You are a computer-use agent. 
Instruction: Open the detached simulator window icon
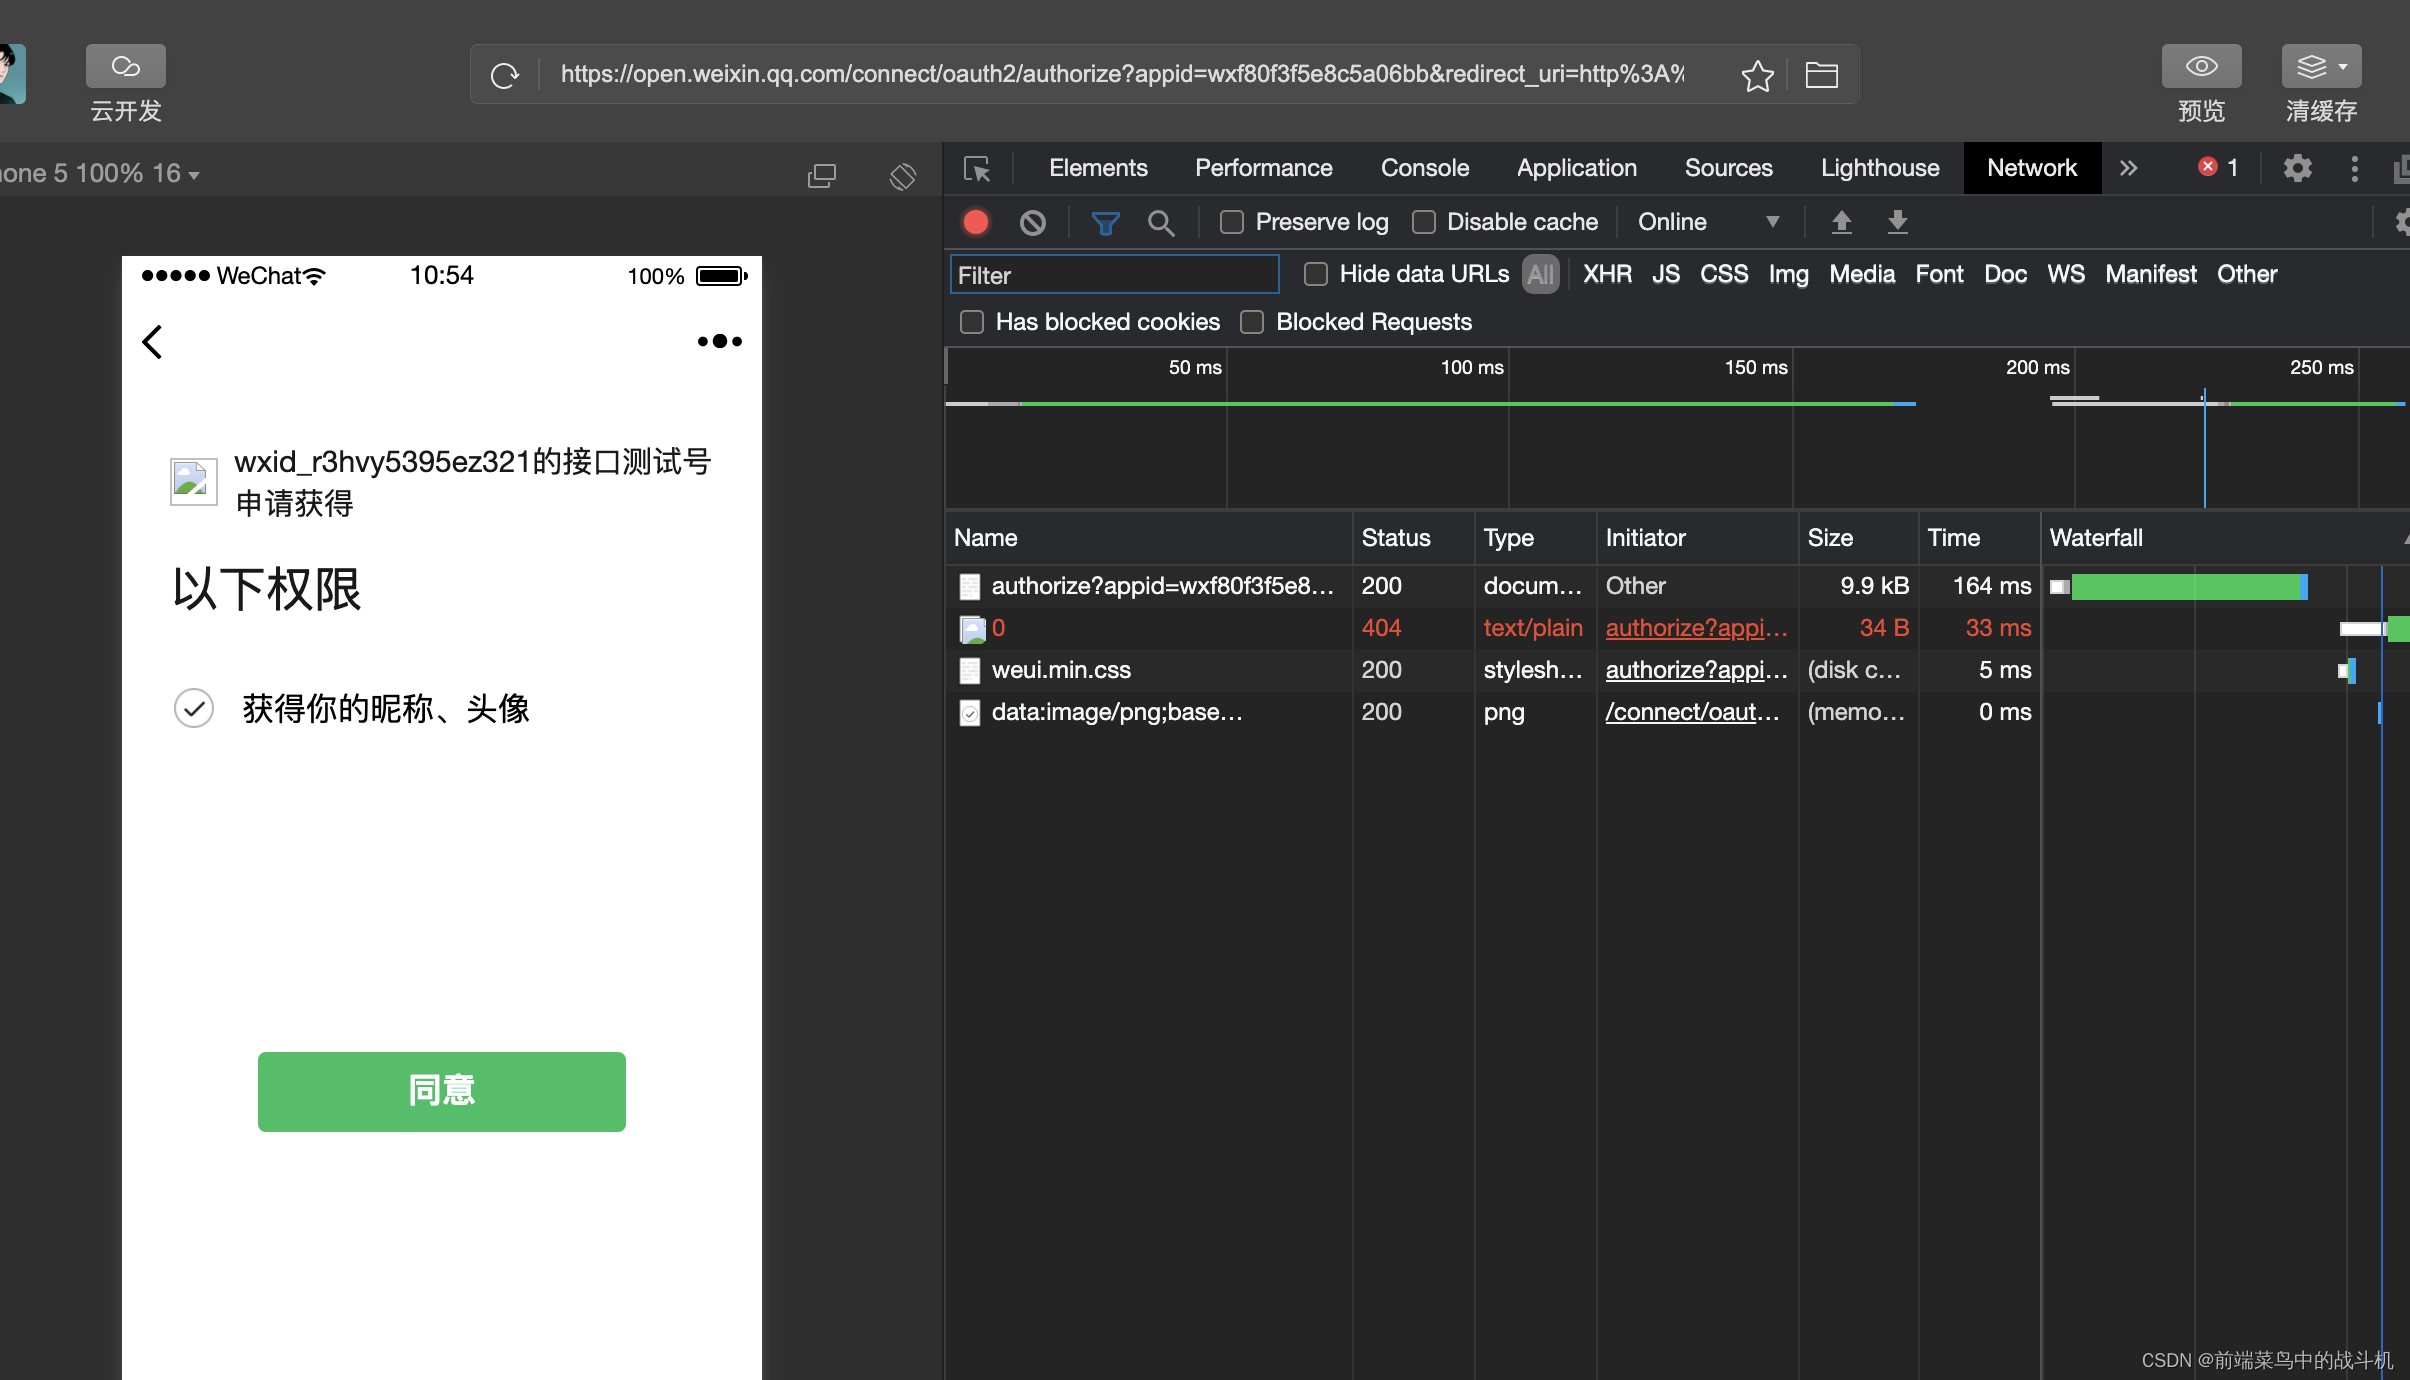point(822,175)
